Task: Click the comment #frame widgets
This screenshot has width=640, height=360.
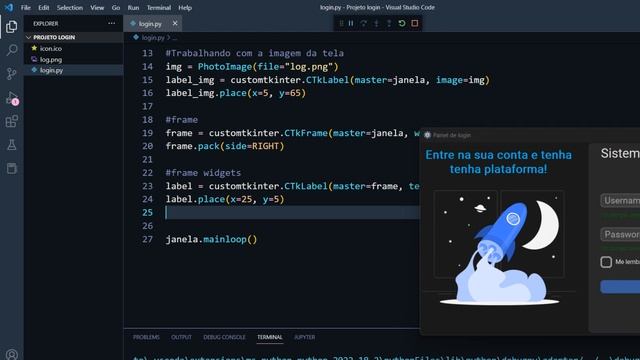Action: (203, 173)
